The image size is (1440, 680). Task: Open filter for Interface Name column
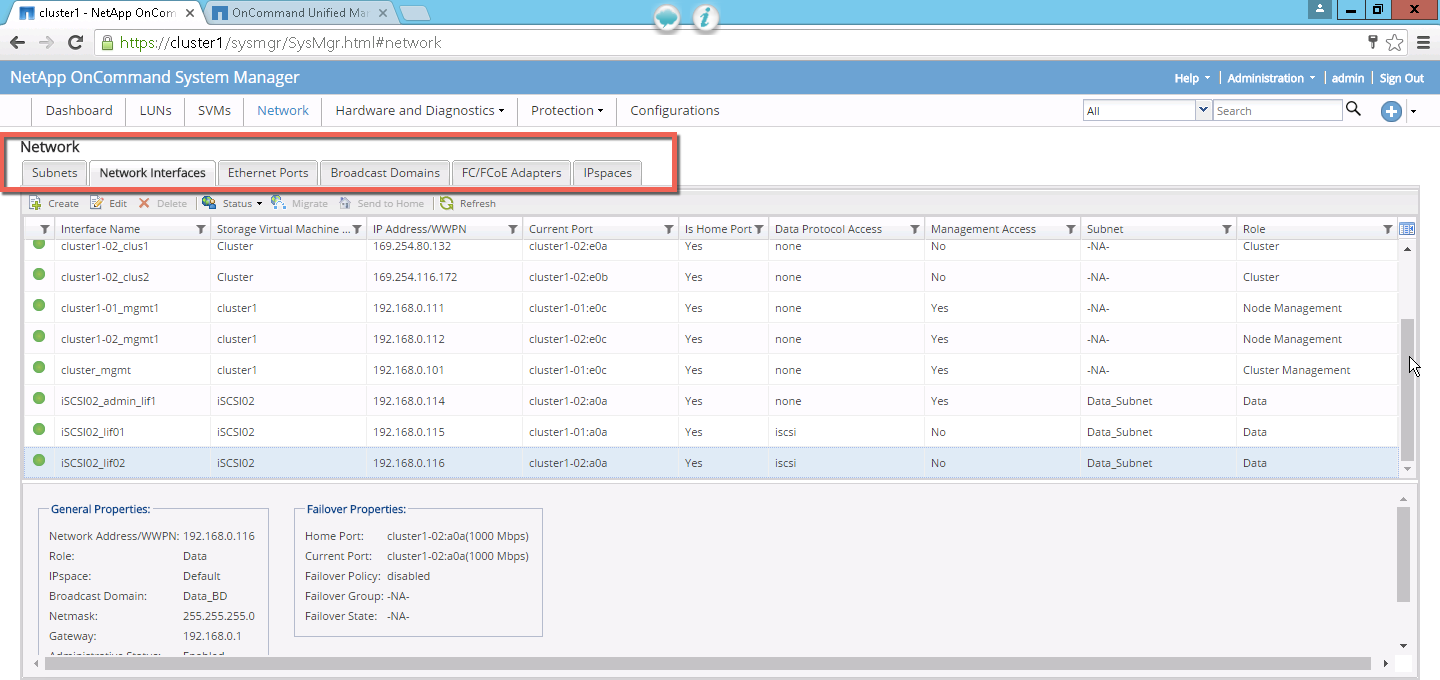click(201, 229)
